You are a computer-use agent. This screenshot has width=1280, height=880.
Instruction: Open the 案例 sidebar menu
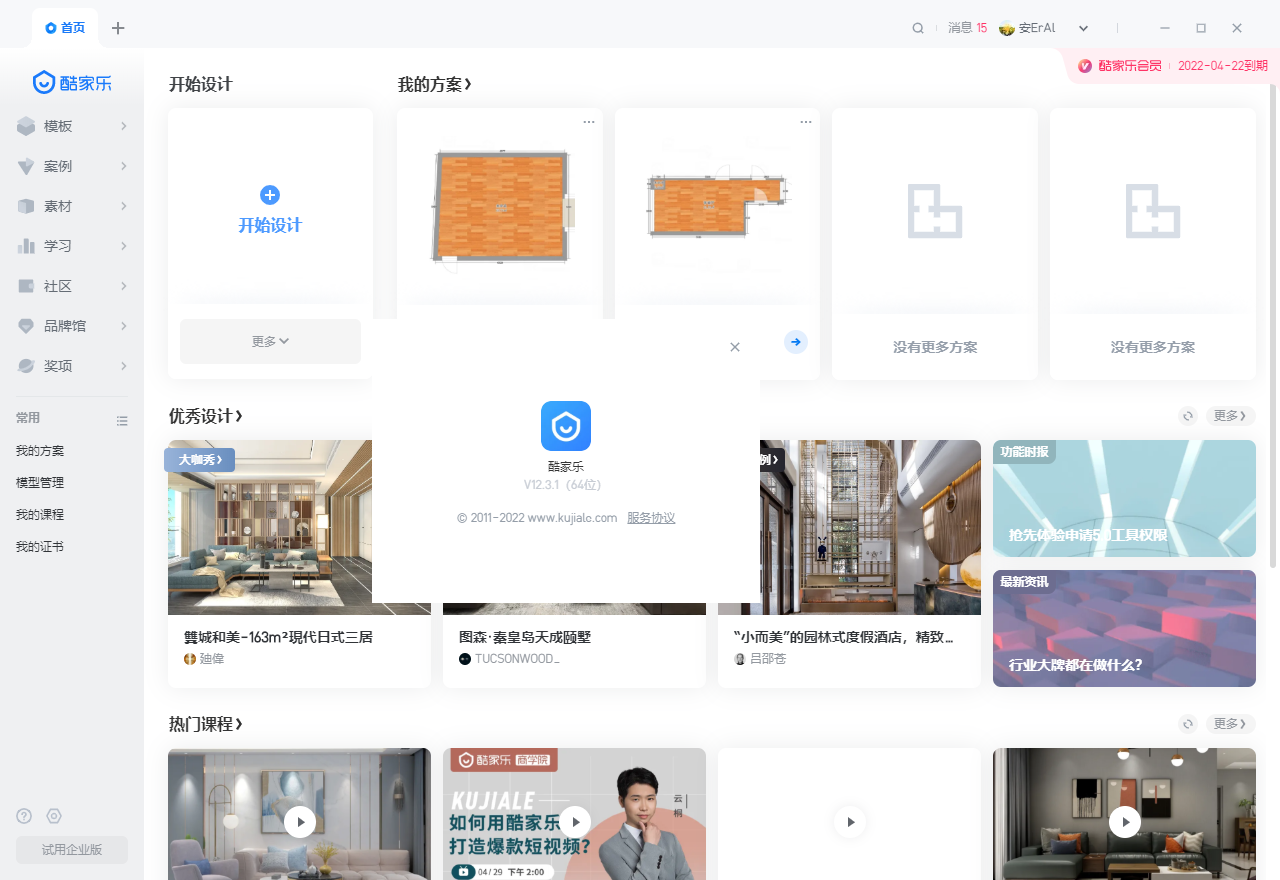[72, 166]
